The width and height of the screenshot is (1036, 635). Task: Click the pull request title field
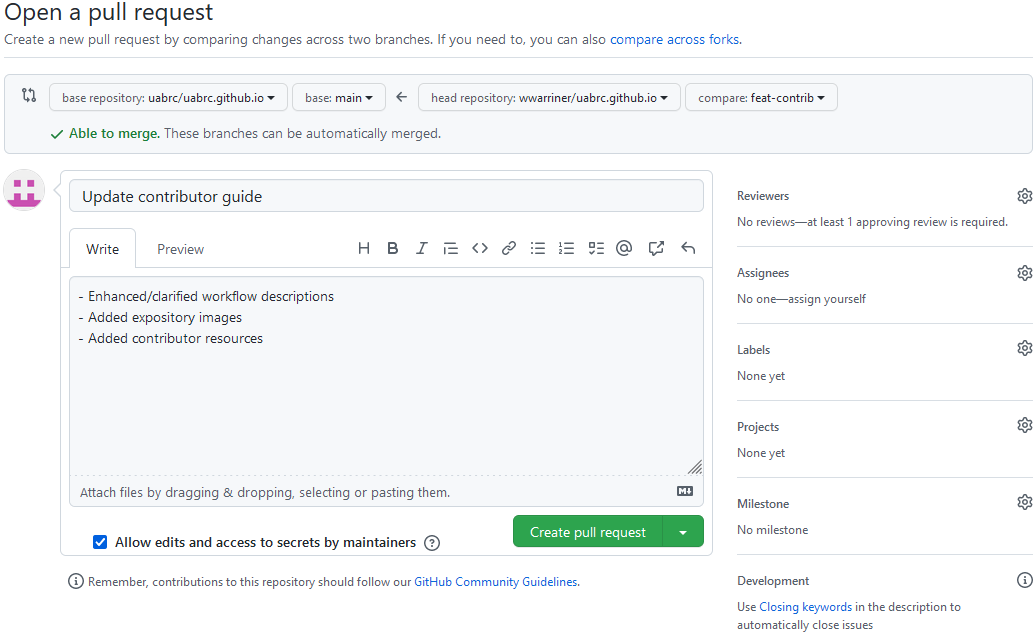tap(386, 196)
